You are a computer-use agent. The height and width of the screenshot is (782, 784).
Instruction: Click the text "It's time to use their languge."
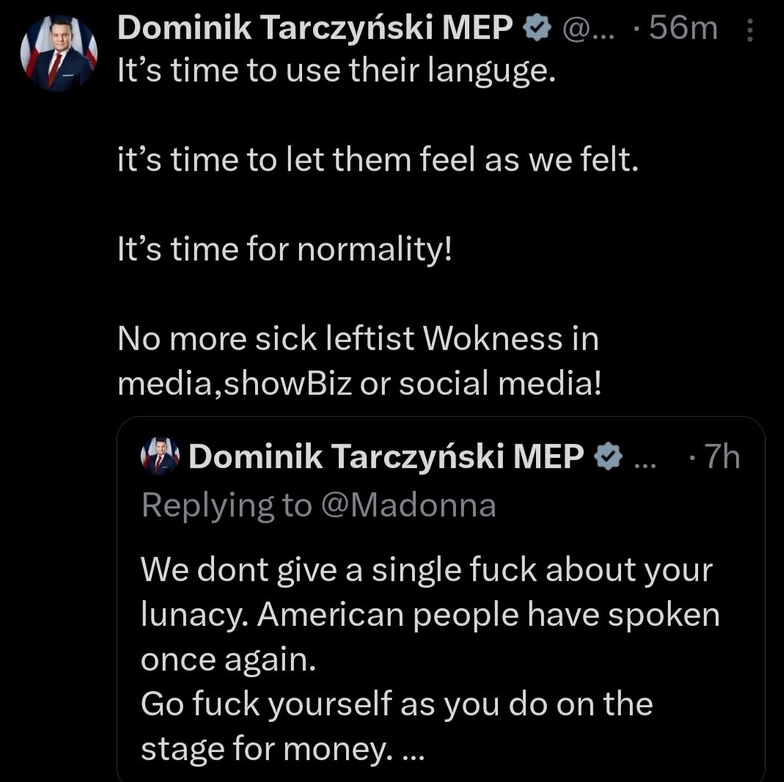click(335, 73)
